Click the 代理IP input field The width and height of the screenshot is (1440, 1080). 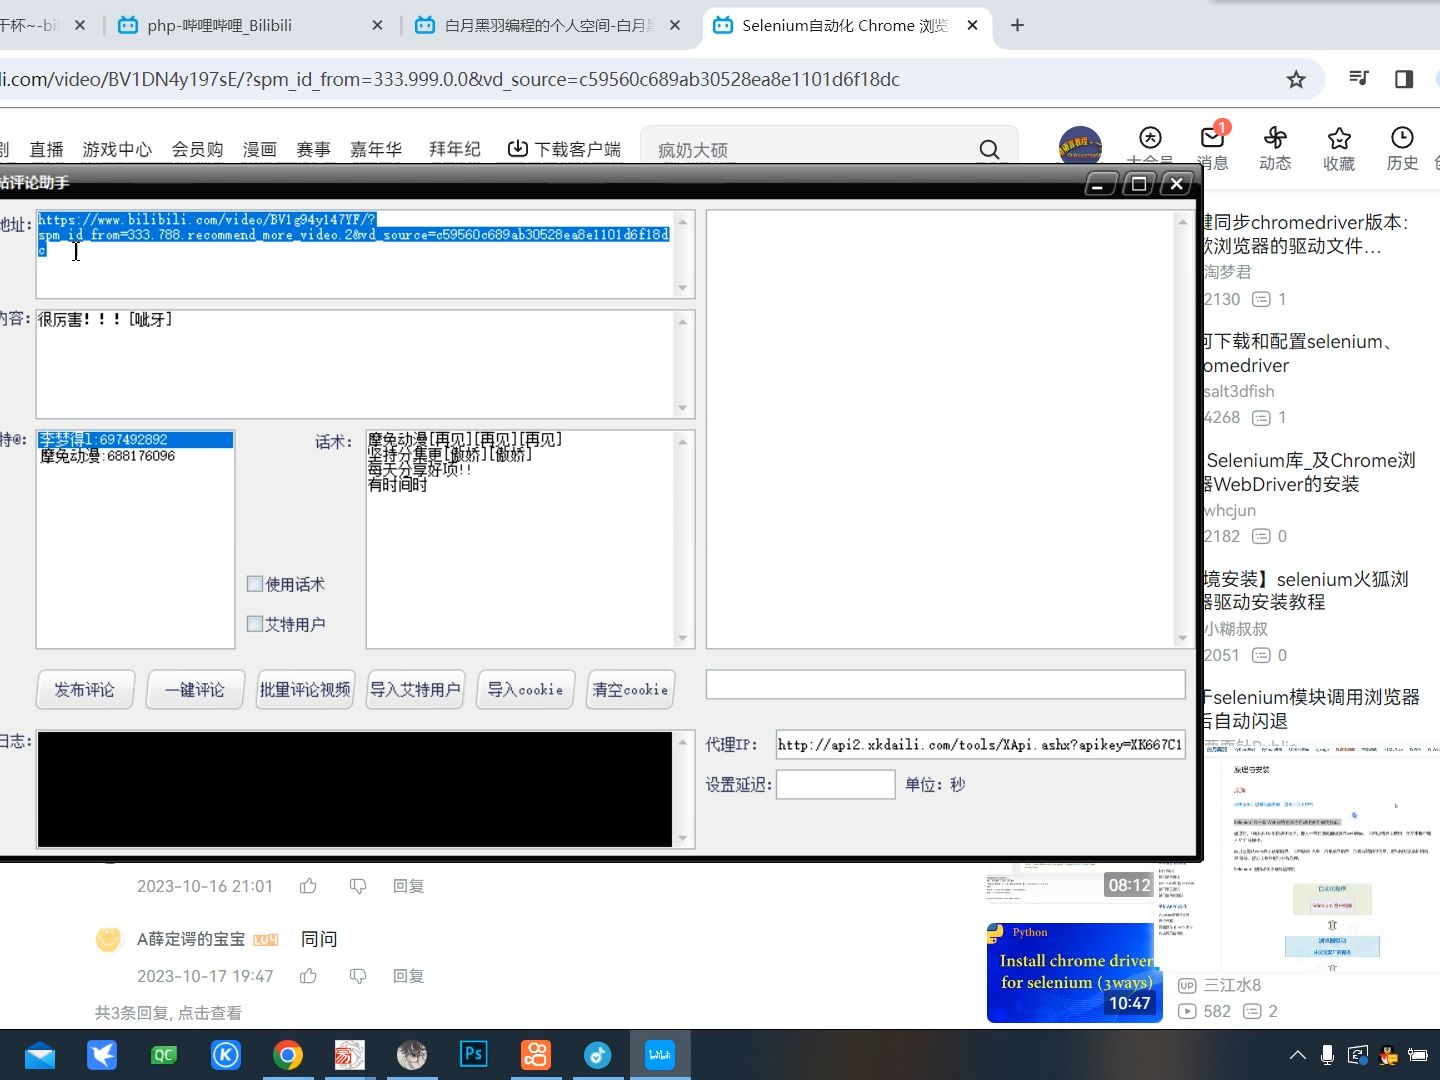980,745
